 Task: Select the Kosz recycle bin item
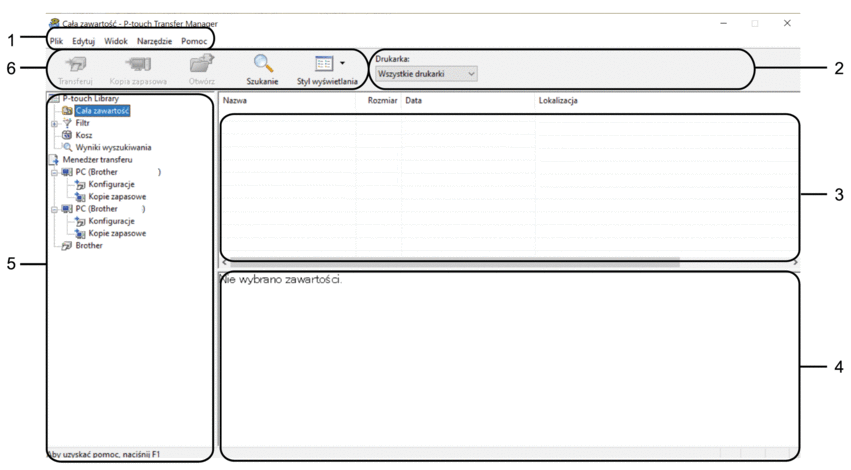point(83,134)
